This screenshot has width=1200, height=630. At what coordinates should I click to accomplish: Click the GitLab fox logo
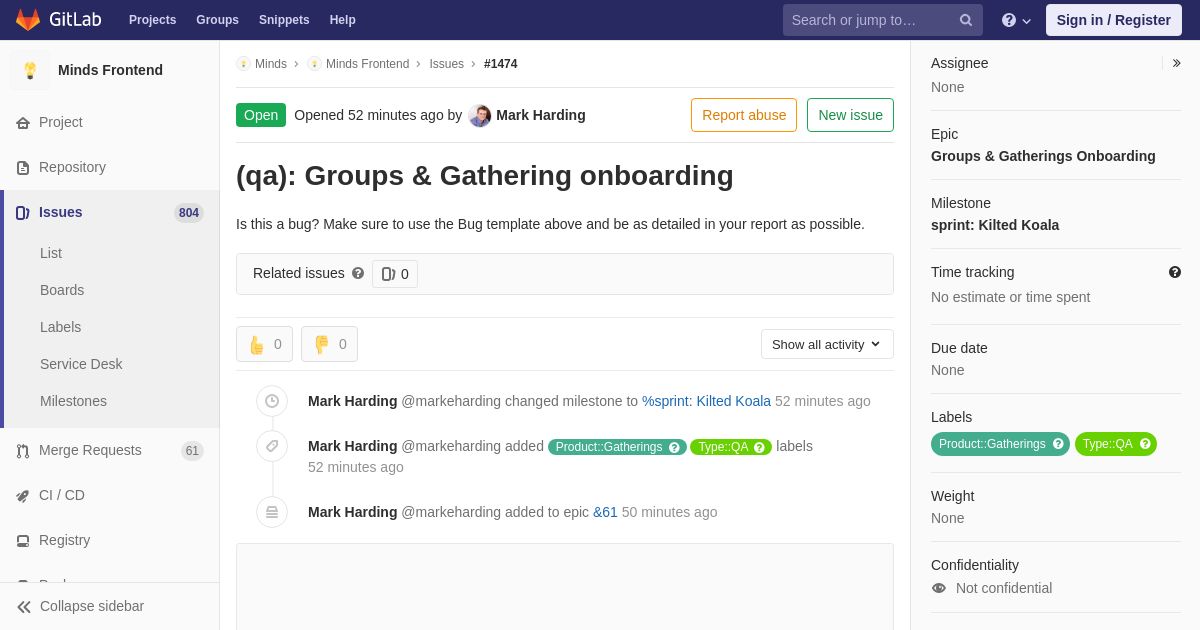coord(28,20)
